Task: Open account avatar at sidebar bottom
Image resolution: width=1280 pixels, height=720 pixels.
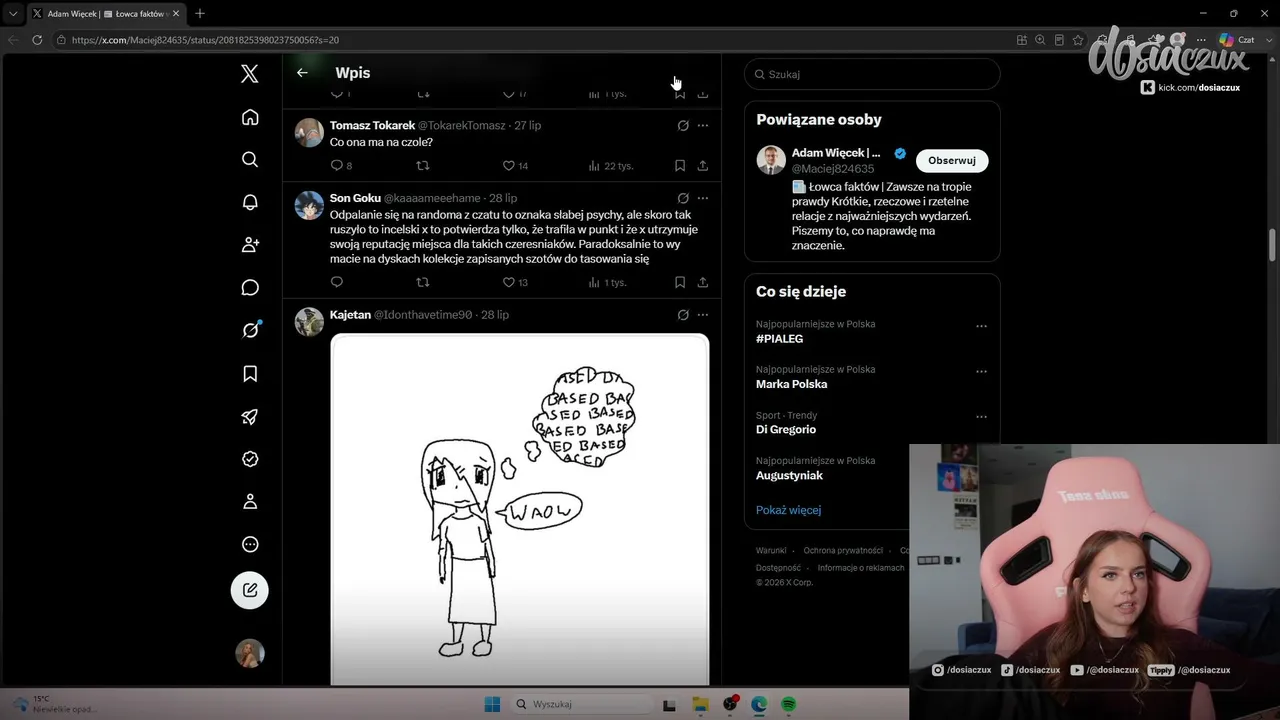Action: coord(250,654)
